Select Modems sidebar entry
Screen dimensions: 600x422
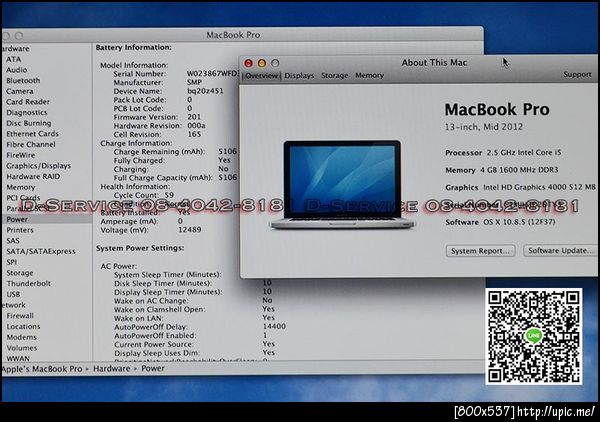point(21,337)
